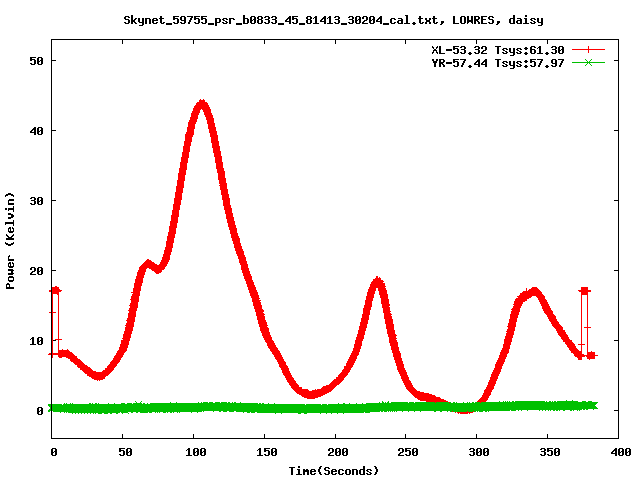Screen dimensions: 640x480
Task: Click x-axis tick label 250
Action: pyautogui.click(x=408, y=452)
